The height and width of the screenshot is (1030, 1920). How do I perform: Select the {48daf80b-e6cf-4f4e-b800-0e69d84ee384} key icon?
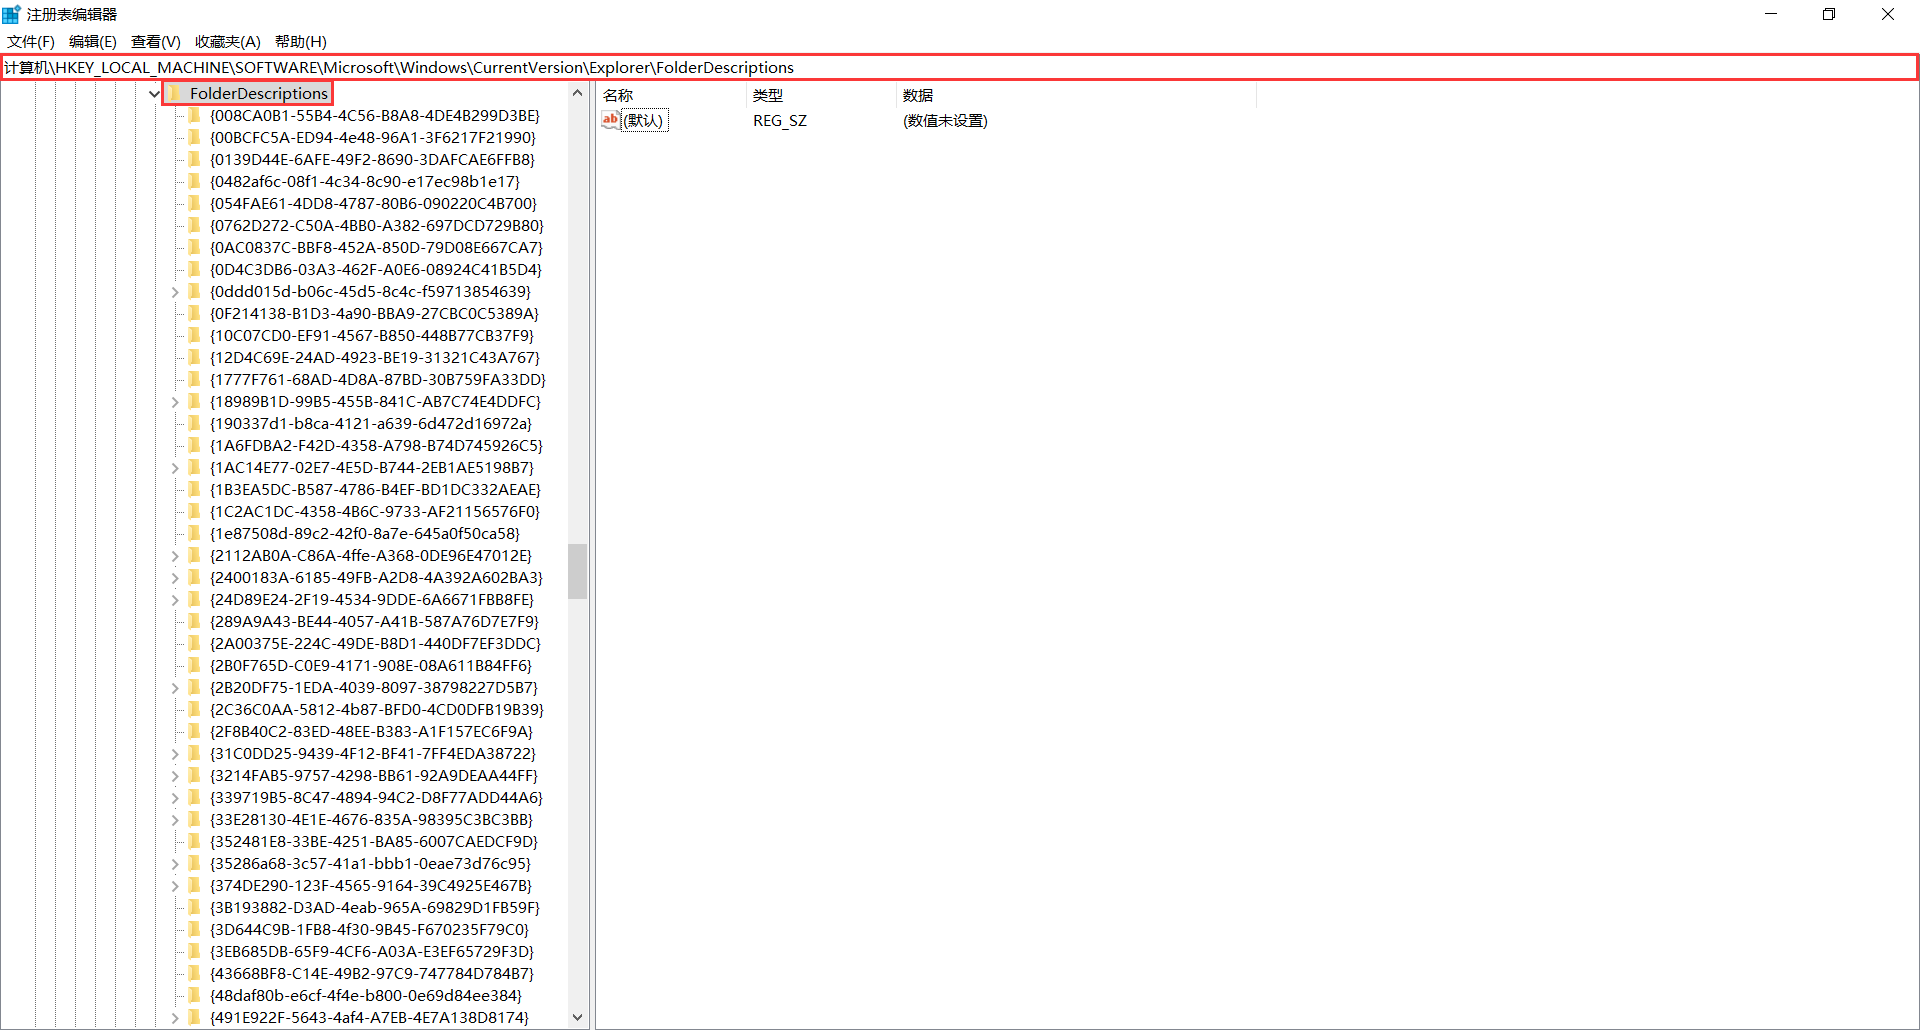[195, 995]
